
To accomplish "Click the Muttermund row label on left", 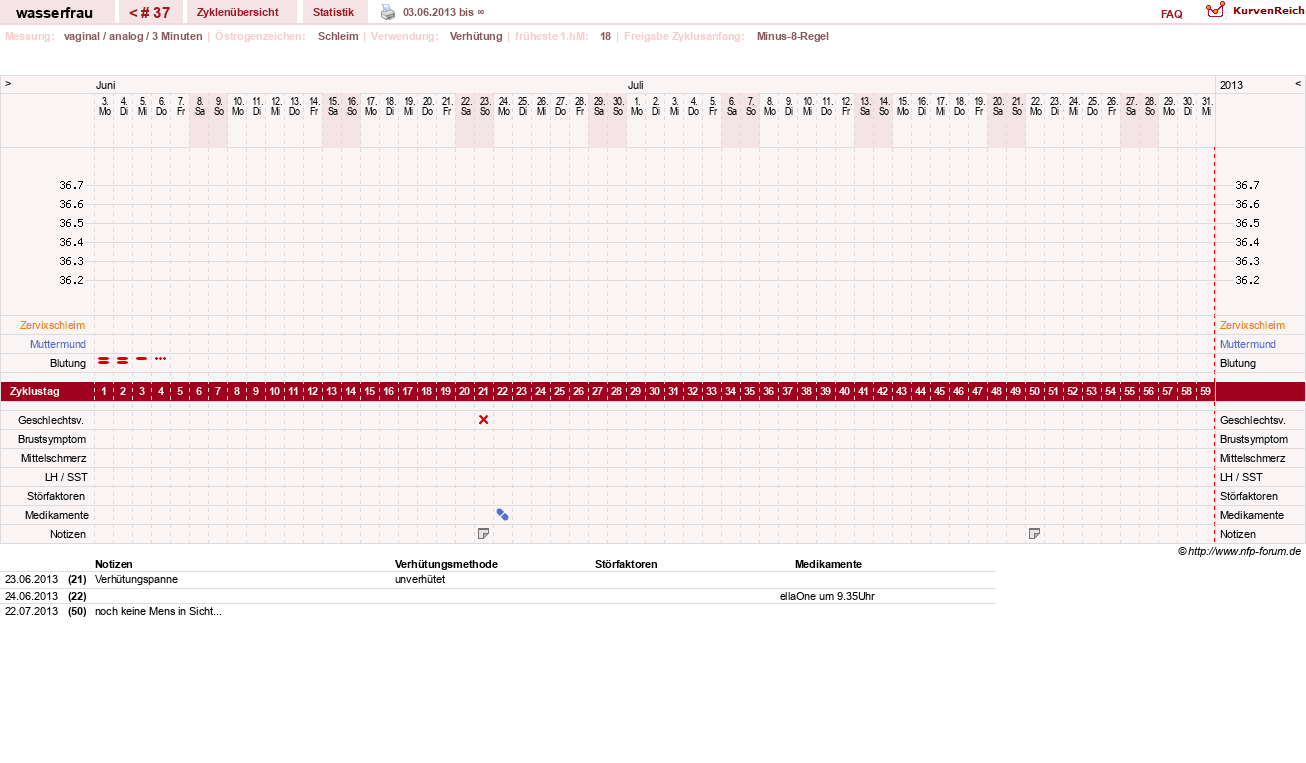I will click(58, 344).
